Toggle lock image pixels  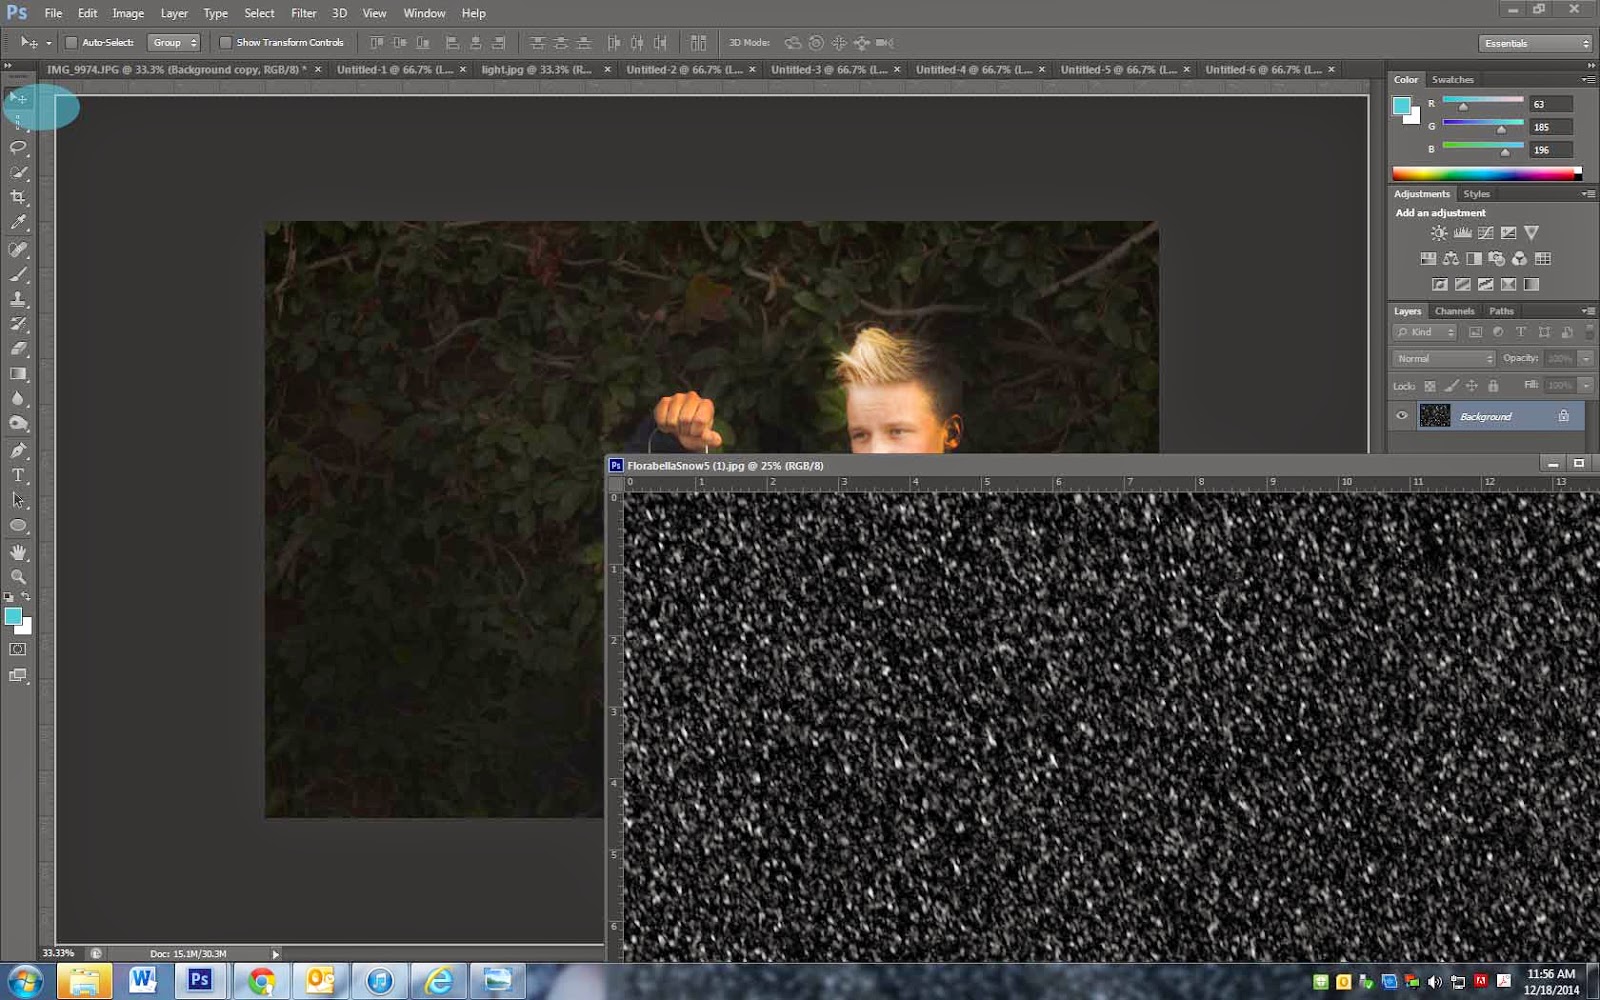(1451, 386)
